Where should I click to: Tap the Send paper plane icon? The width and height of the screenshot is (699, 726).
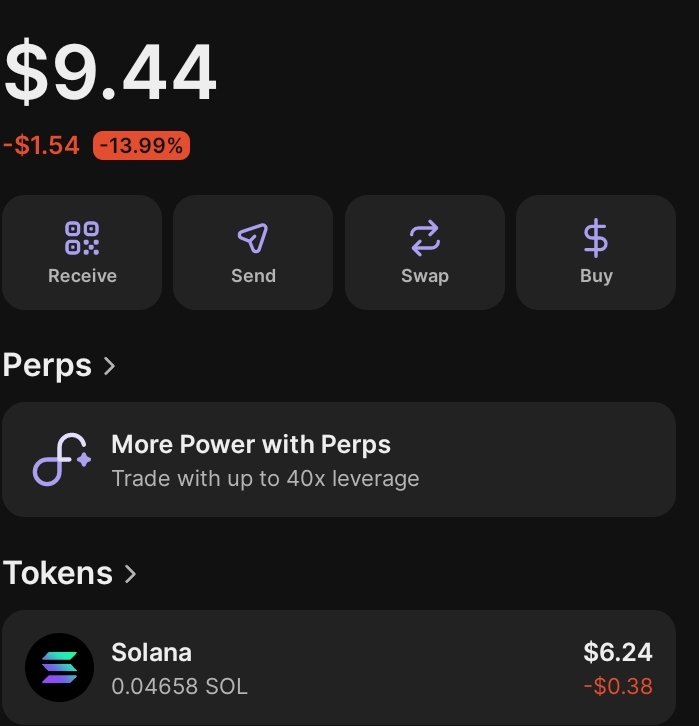[x=253, y=237]
